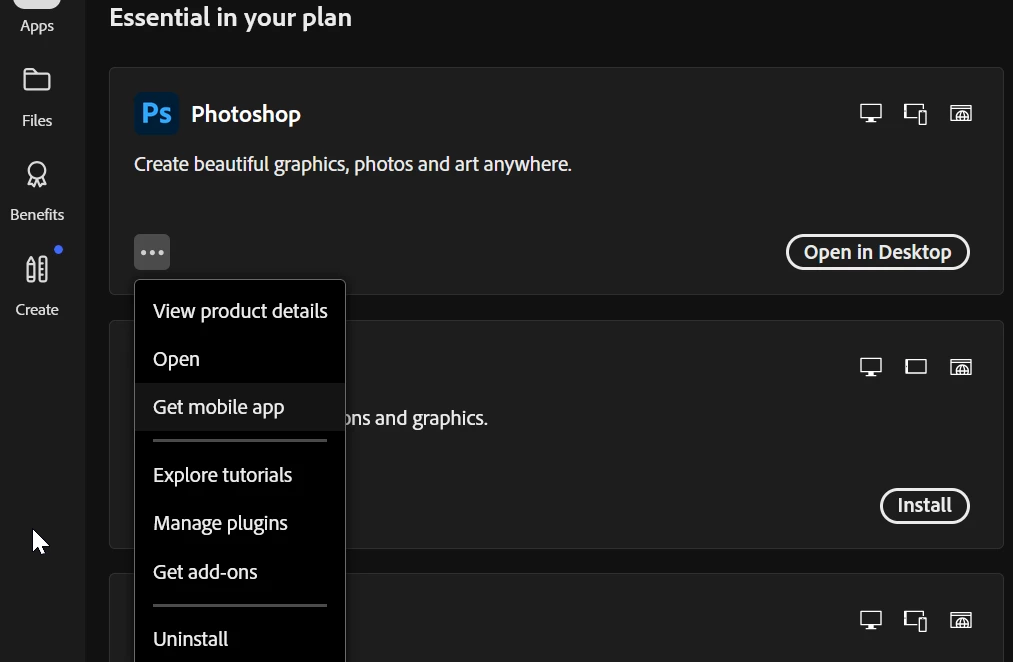Viewport: 1013px width, 662px height.
Task: Choose Uninstall from Photoshop menu
Action: [x=191, y=639]
